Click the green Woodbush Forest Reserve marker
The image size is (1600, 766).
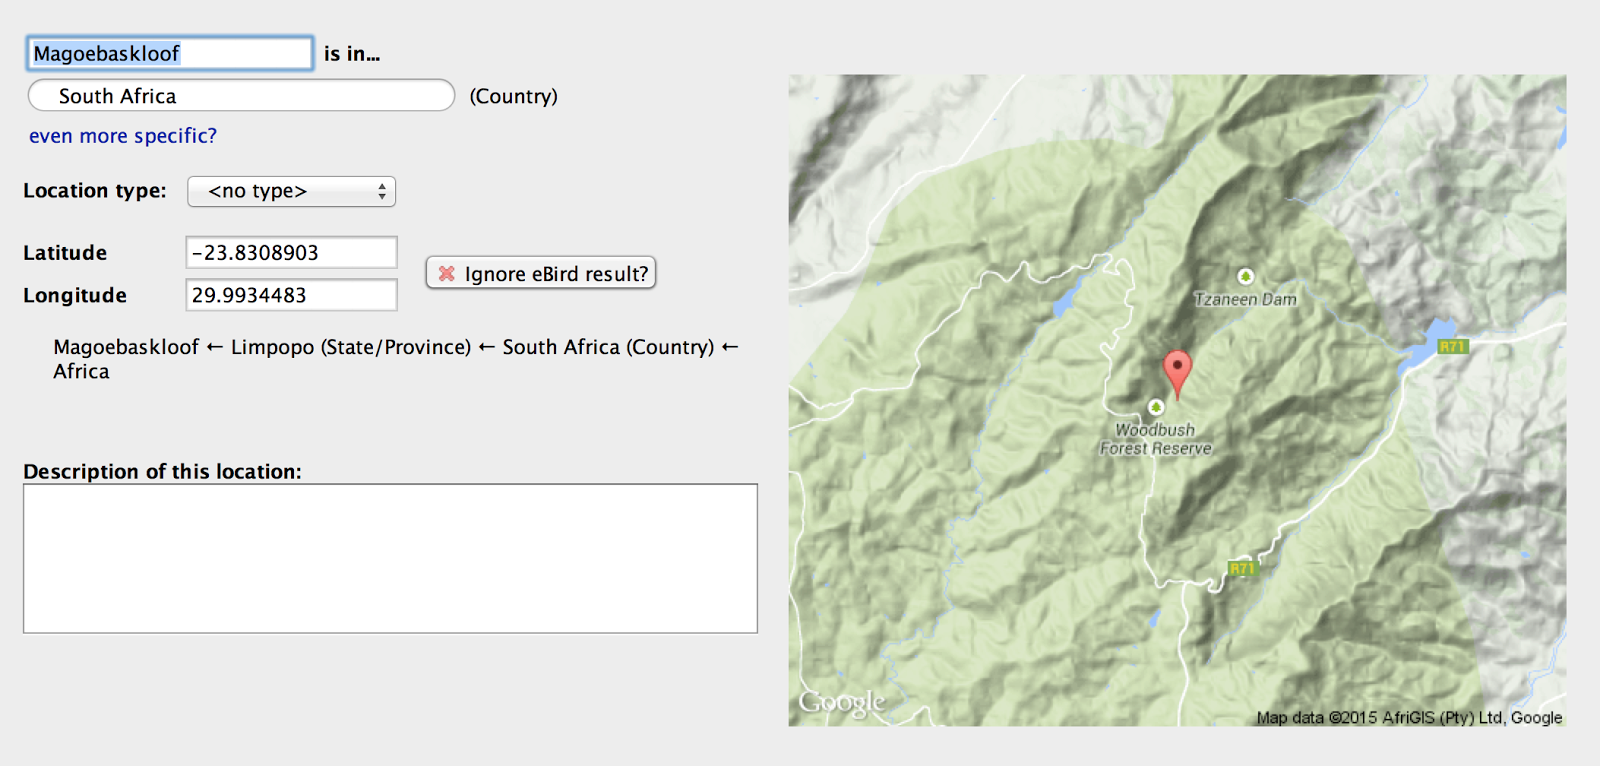(1156, 407)
